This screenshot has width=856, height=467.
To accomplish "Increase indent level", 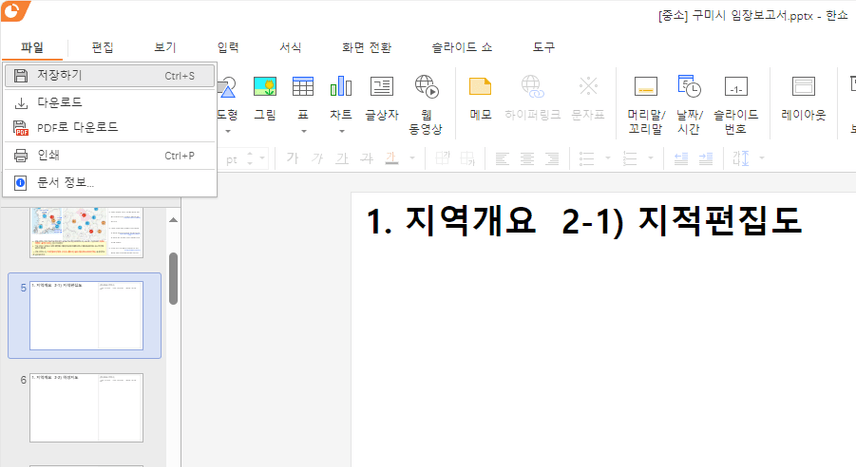I will click(x=706, y=158).
